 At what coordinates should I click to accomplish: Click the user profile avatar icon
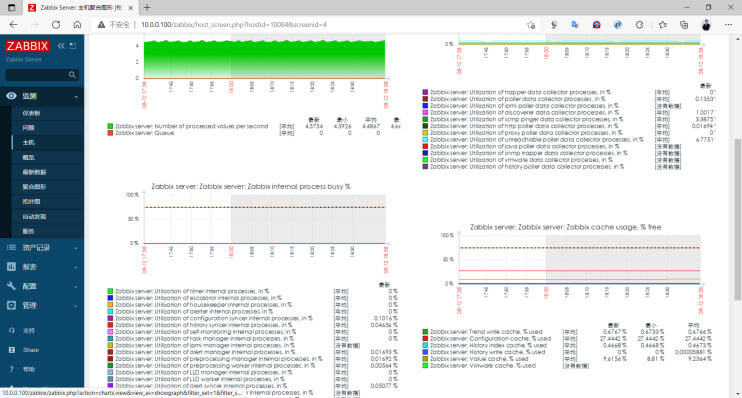(x=706, y=25)
